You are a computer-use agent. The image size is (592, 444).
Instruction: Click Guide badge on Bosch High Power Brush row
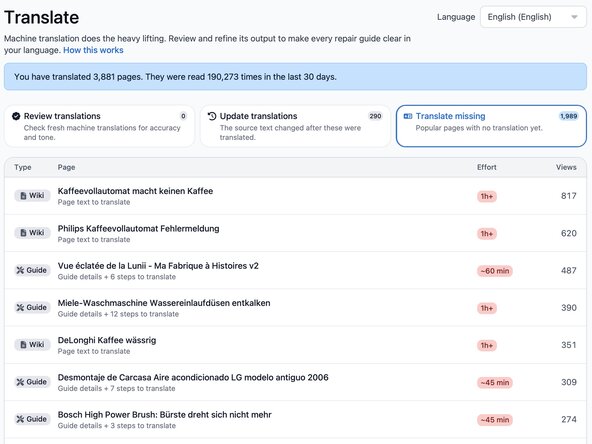click(32, 419)
